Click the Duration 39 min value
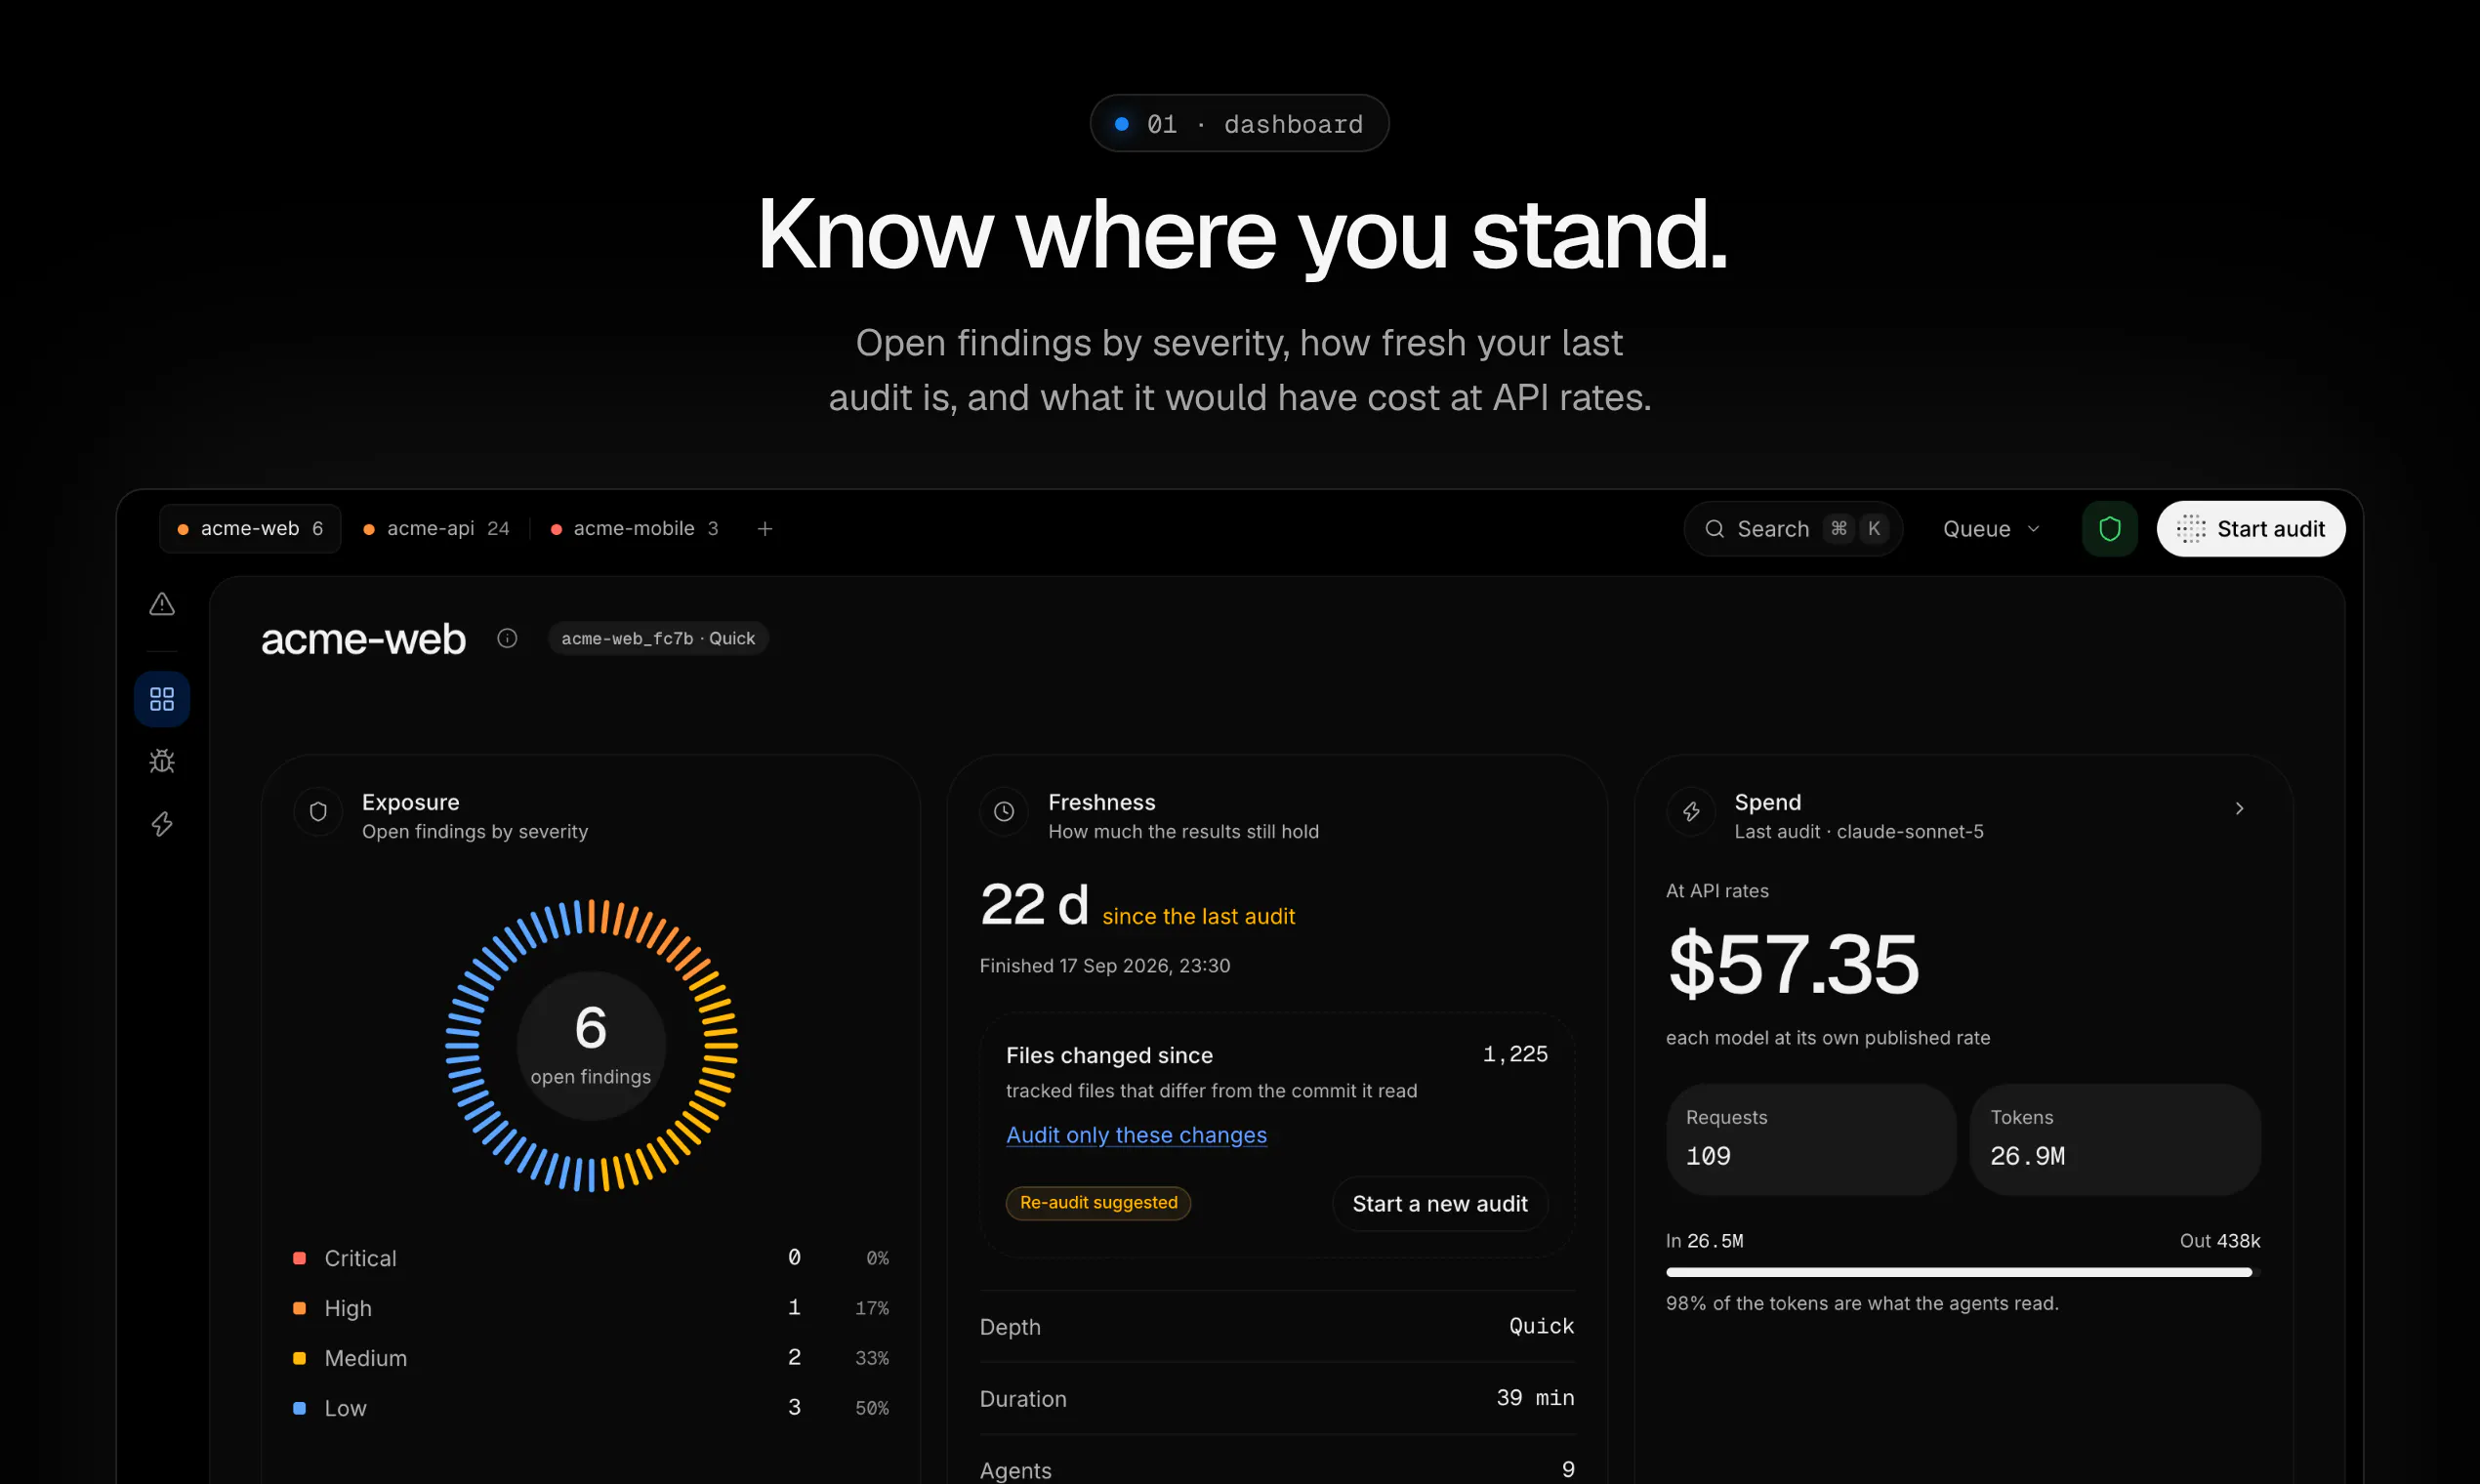Image resolution: width=2480 pixels, height=1484 pixels. click(1535, 1398)
